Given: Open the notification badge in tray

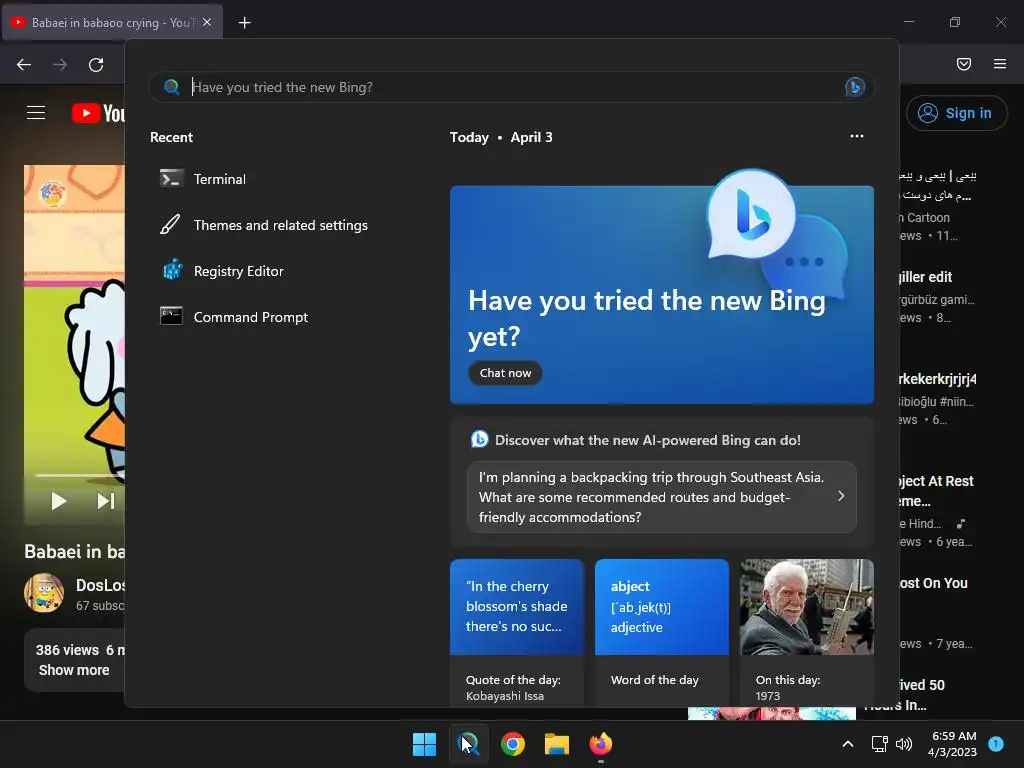Looking at the screenshot, I should pos(996,743).
